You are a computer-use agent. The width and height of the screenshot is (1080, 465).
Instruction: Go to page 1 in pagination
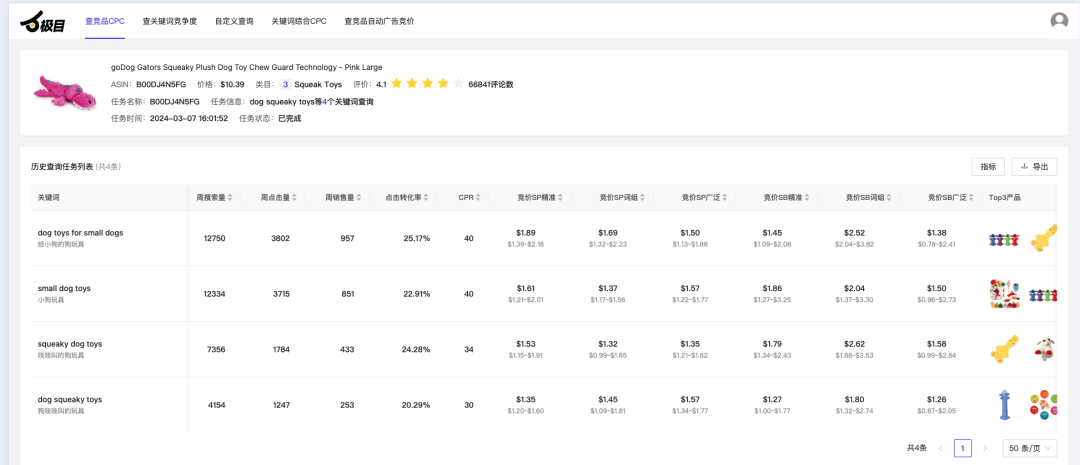[x=962, y=448]
